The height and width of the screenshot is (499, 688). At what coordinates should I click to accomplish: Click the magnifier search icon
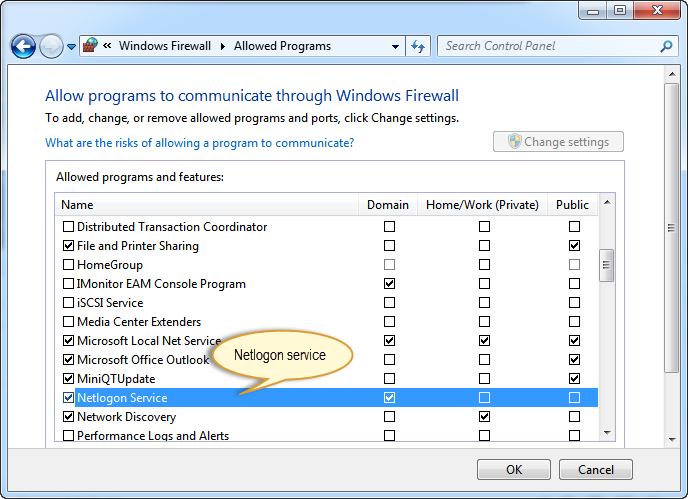666,46
